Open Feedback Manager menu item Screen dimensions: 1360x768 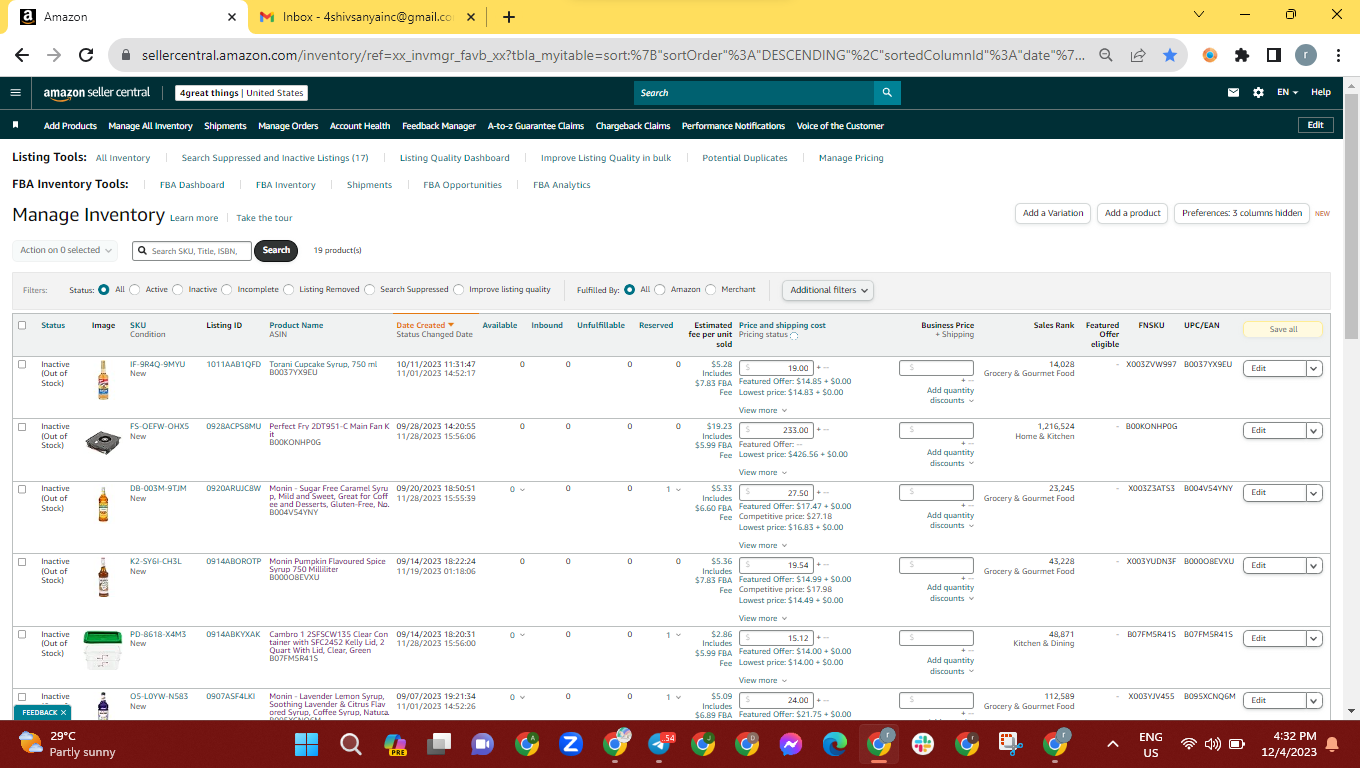click(x=439, y=126)
